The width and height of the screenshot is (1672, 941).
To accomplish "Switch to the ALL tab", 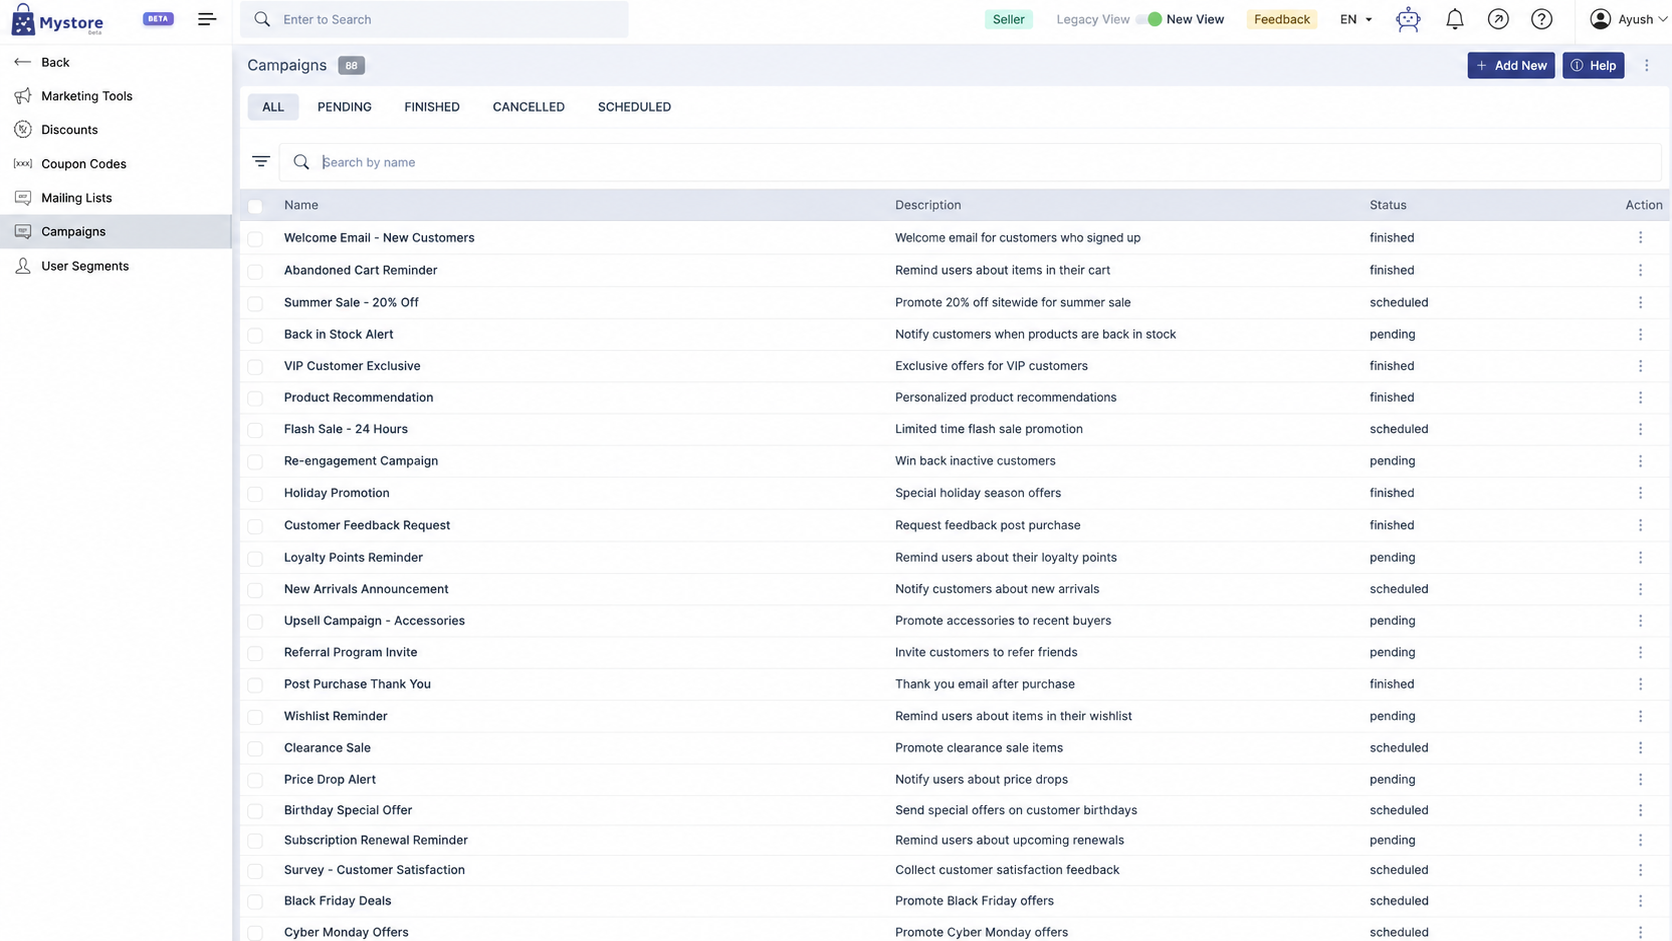I will click(273, 107).
